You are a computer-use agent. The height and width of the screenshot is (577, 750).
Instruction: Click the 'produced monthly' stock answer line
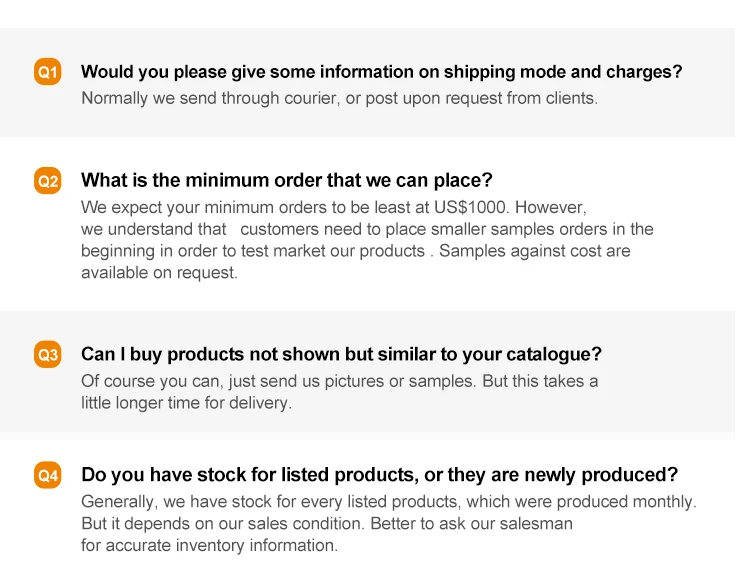(388, 501)
